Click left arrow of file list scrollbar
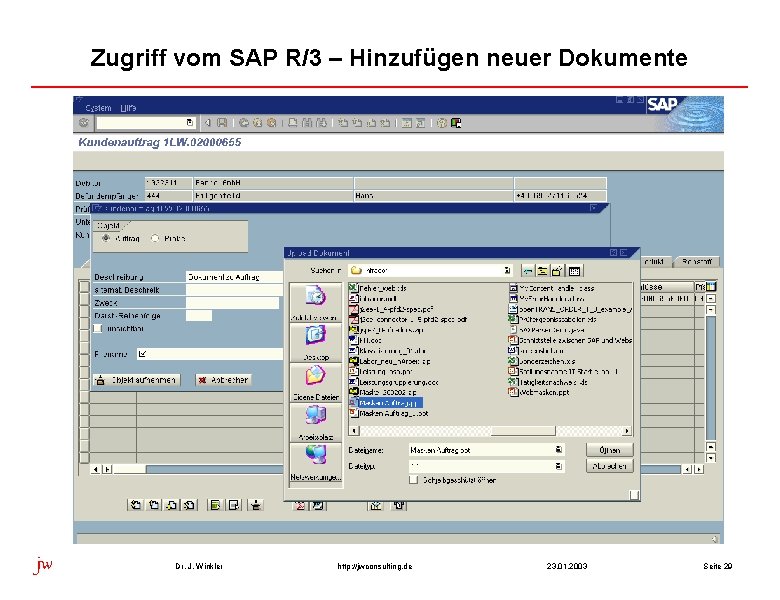 tap(354, 431)
